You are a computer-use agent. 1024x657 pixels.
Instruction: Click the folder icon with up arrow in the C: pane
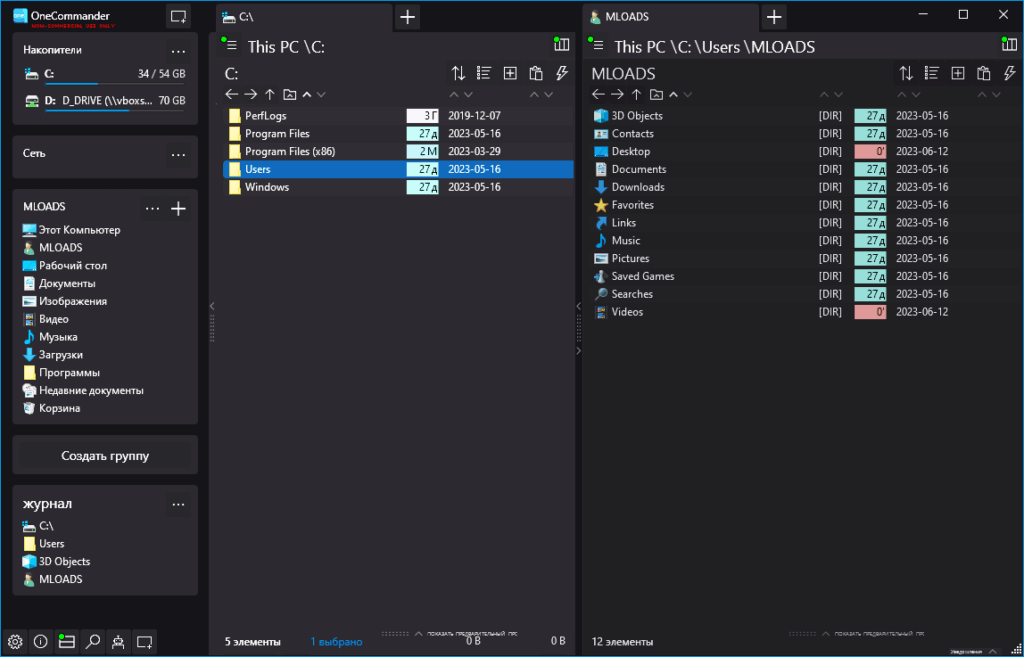coord(289,95)
